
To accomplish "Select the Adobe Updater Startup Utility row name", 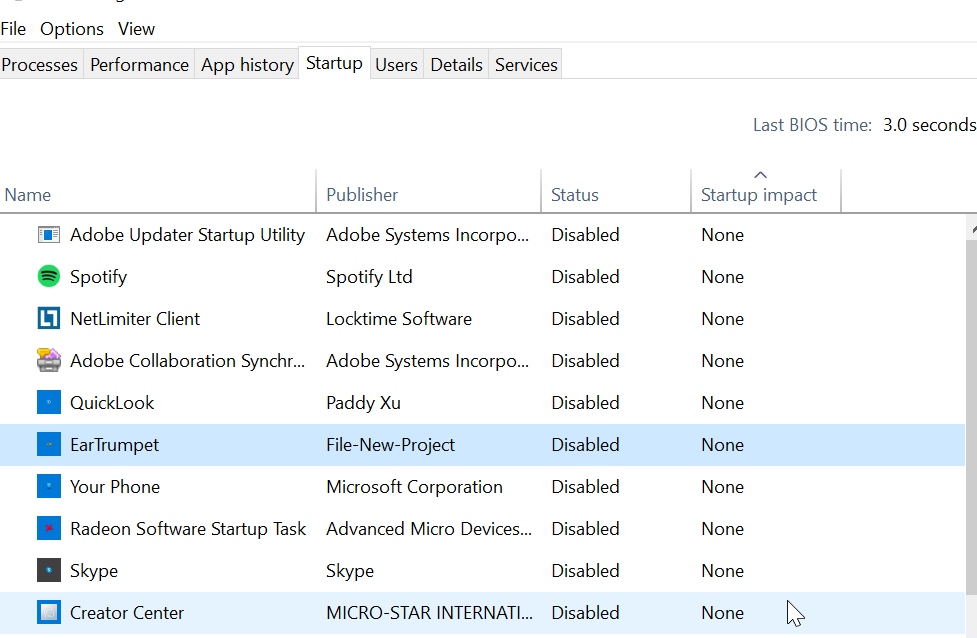I will tap(187, 235).
